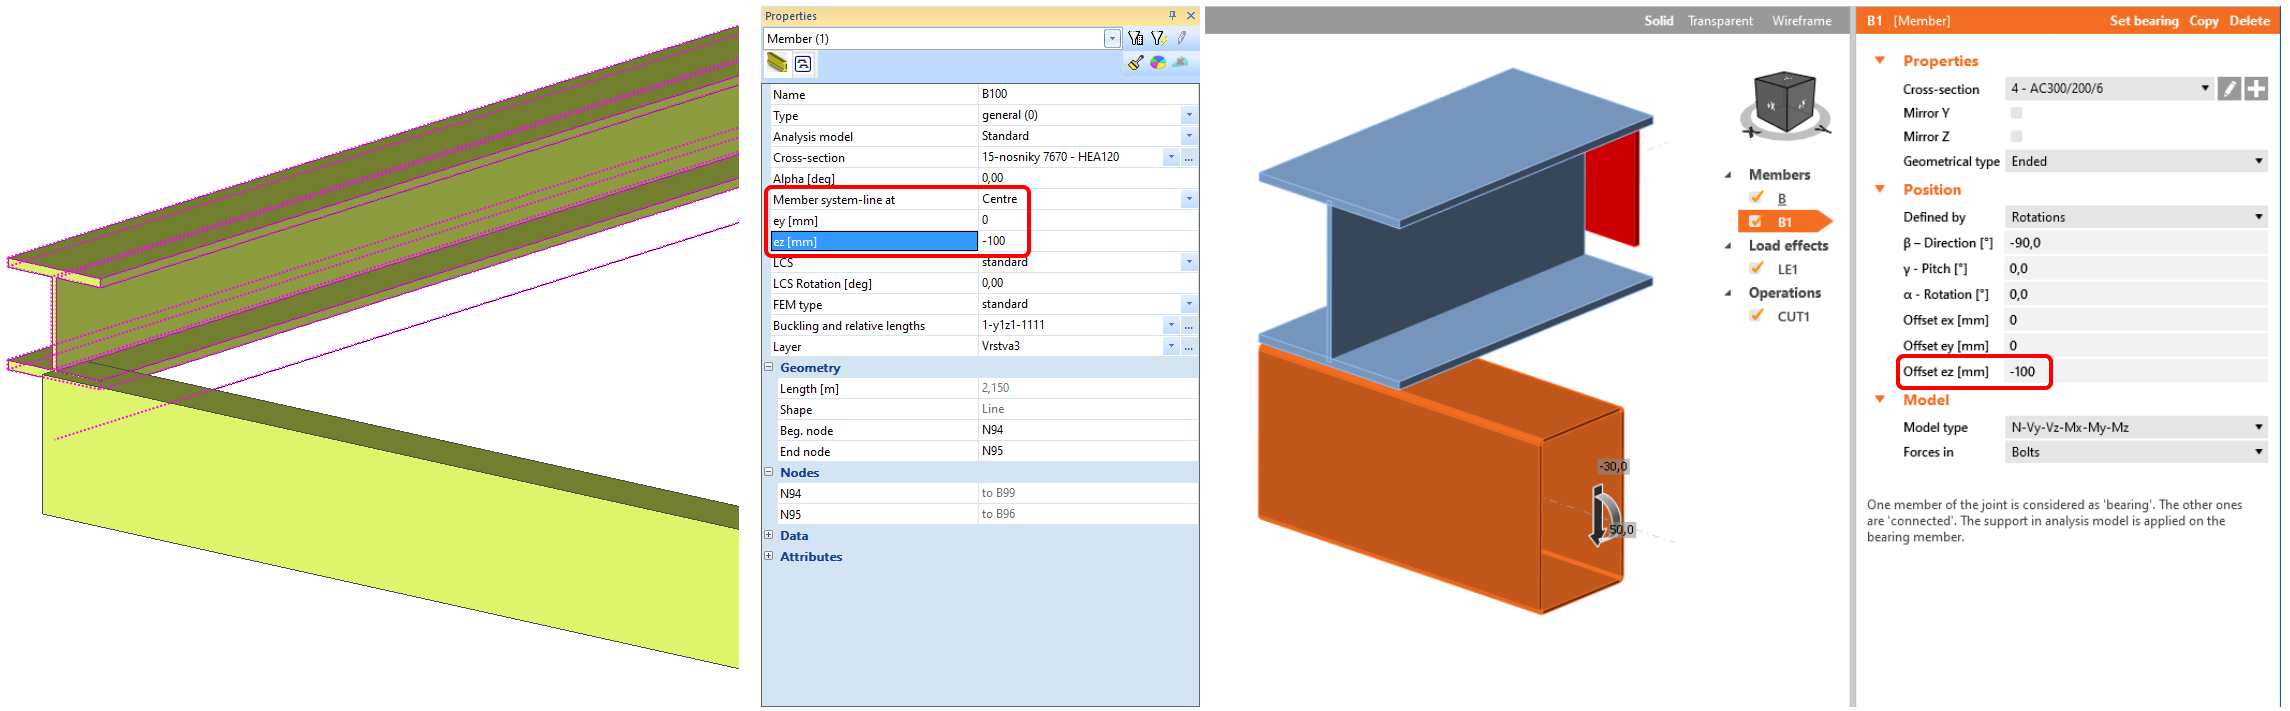Screen dimensions: 2290x711
Task: Click the 3D view orientation cube
Action: coord(1784,103)
